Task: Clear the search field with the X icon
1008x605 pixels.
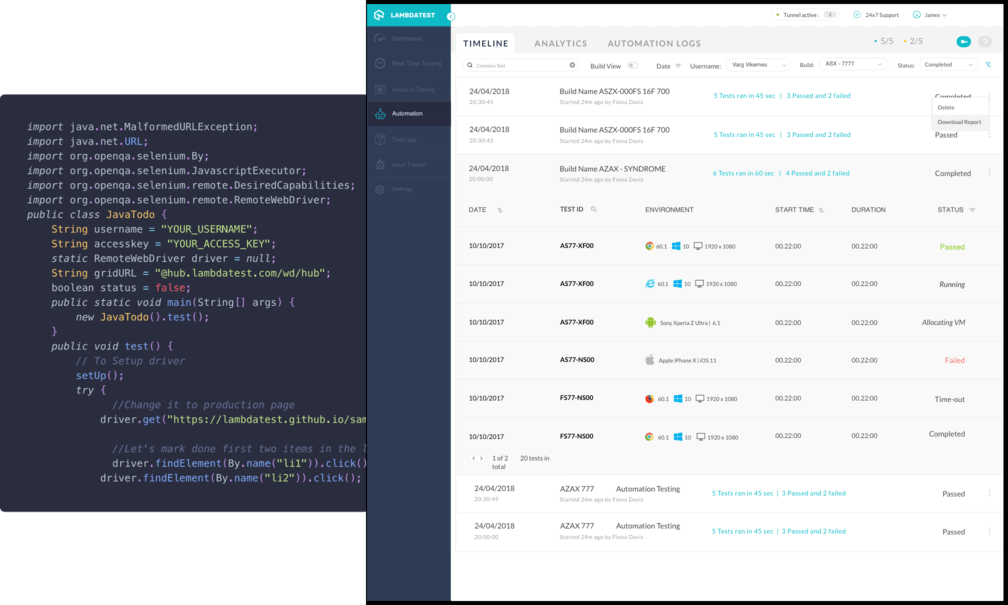Action: [x=572, y=65]
